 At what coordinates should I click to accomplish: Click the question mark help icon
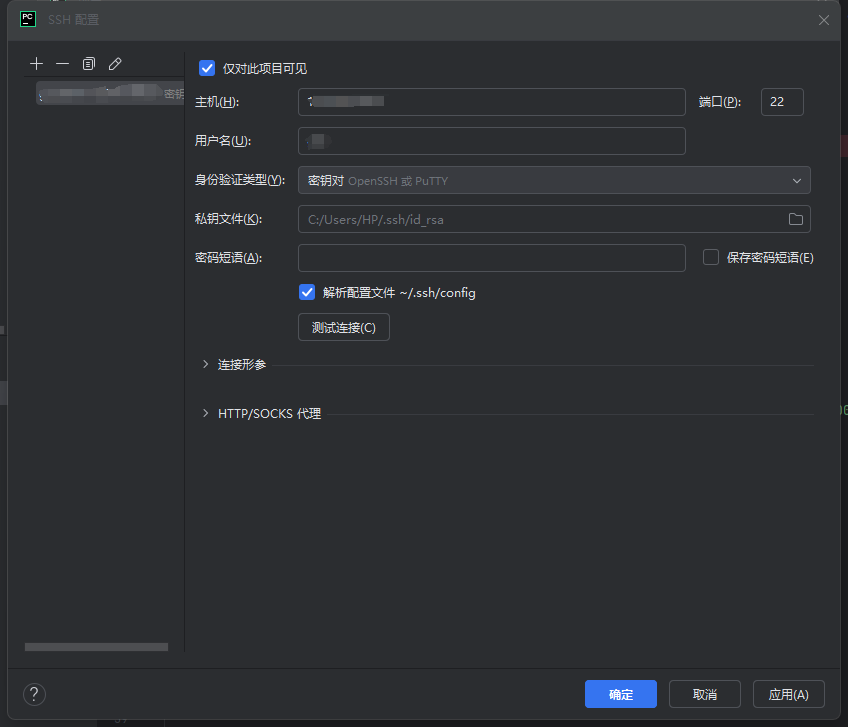click(x=34, y=694)
